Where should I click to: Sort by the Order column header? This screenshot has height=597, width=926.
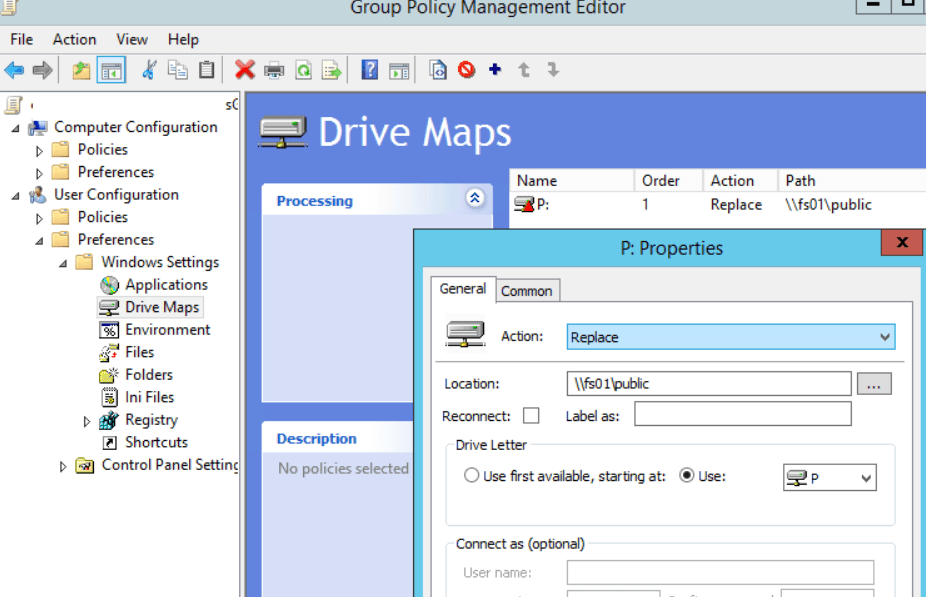pyautogui.click(x=669, y=181)
